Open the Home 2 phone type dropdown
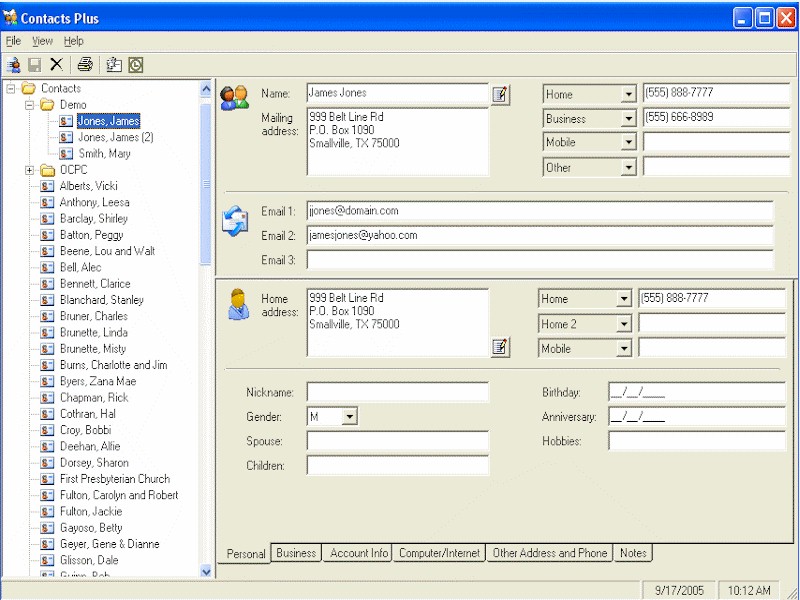This screenshot has width=800, height=600. click(x=627, y=323)
